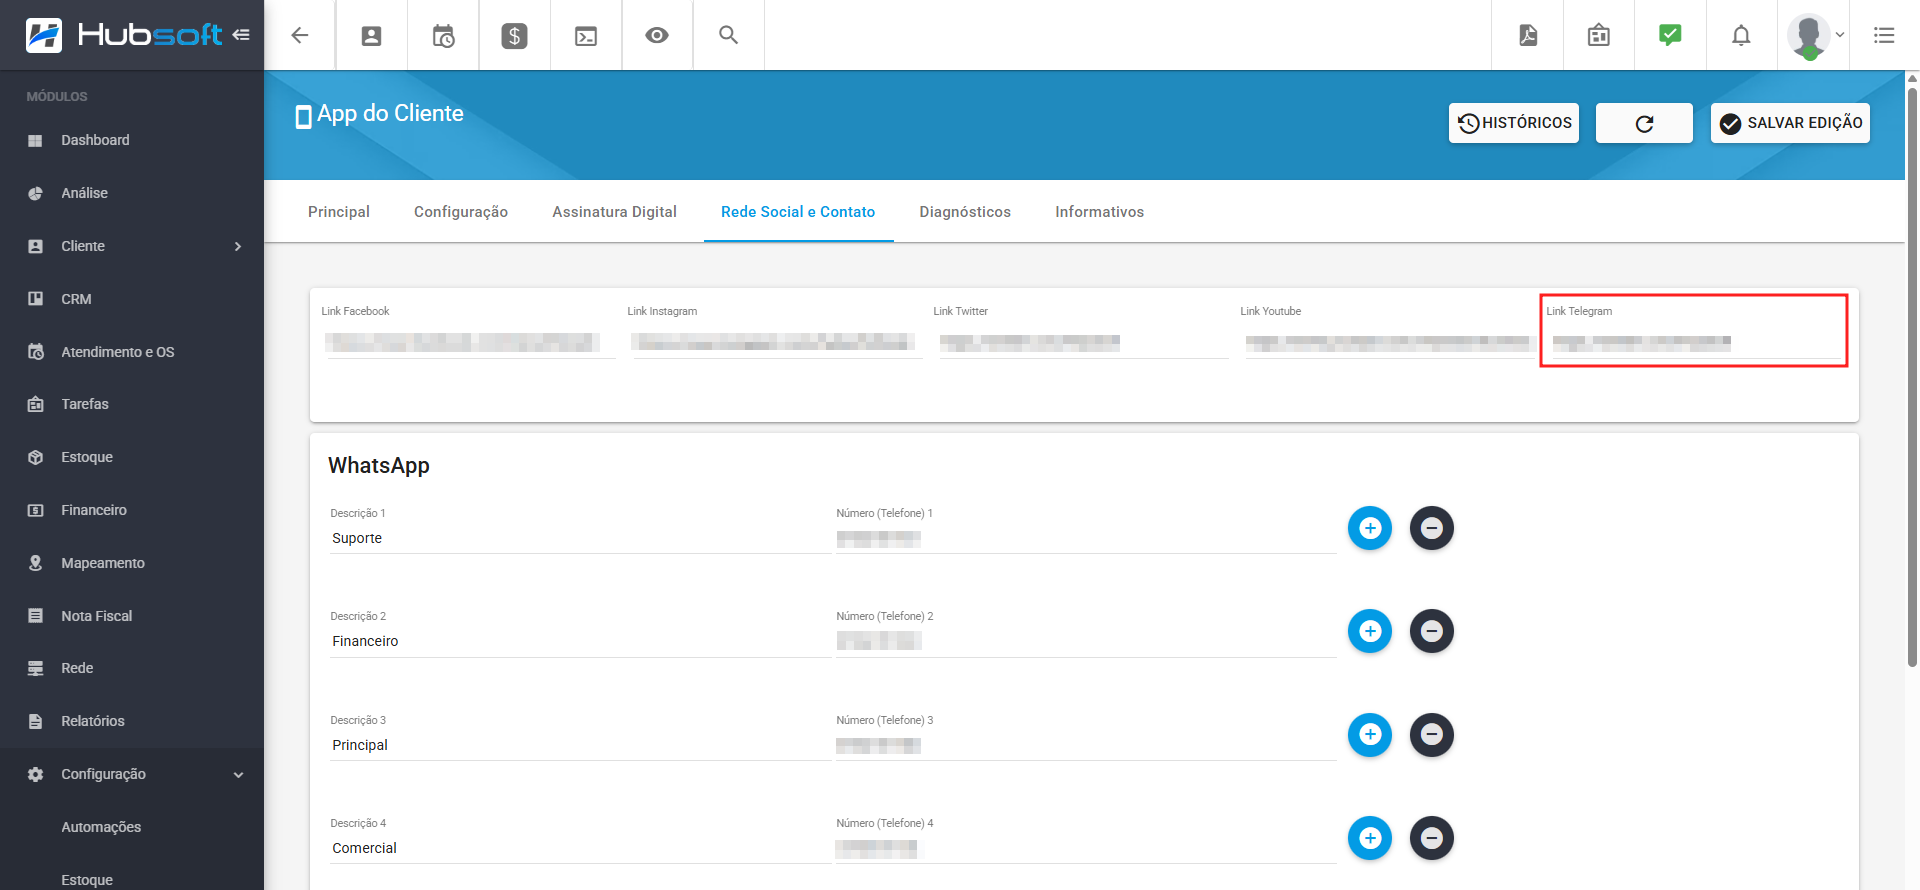The height and width of the screenshot is (890, 1920).
Task: Open the client contact card icon
Action: pos(371,35)
